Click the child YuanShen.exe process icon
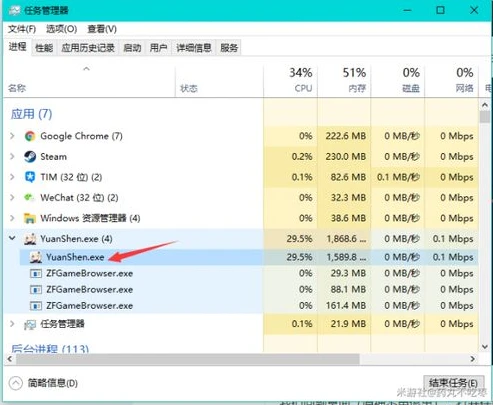The width and height of the screenshot is (493, 405). pos(36,257)
